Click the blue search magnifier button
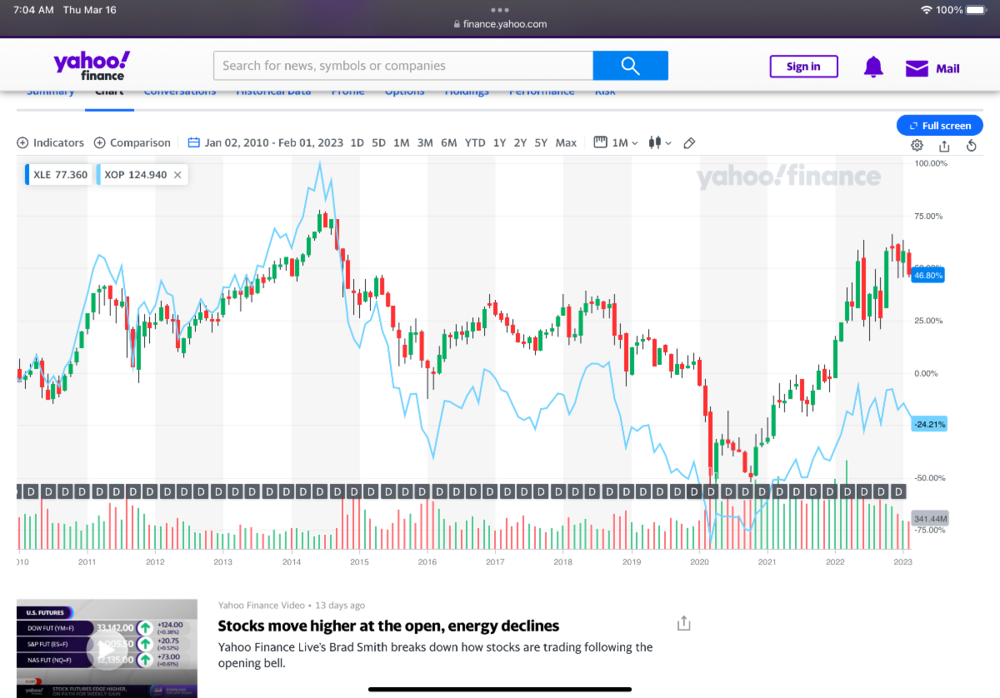1000x698 pixels. coord(630,66)
